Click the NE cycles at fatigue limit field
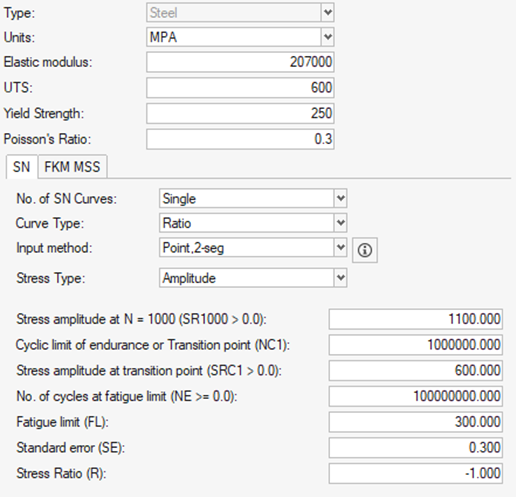 point(416,396)
